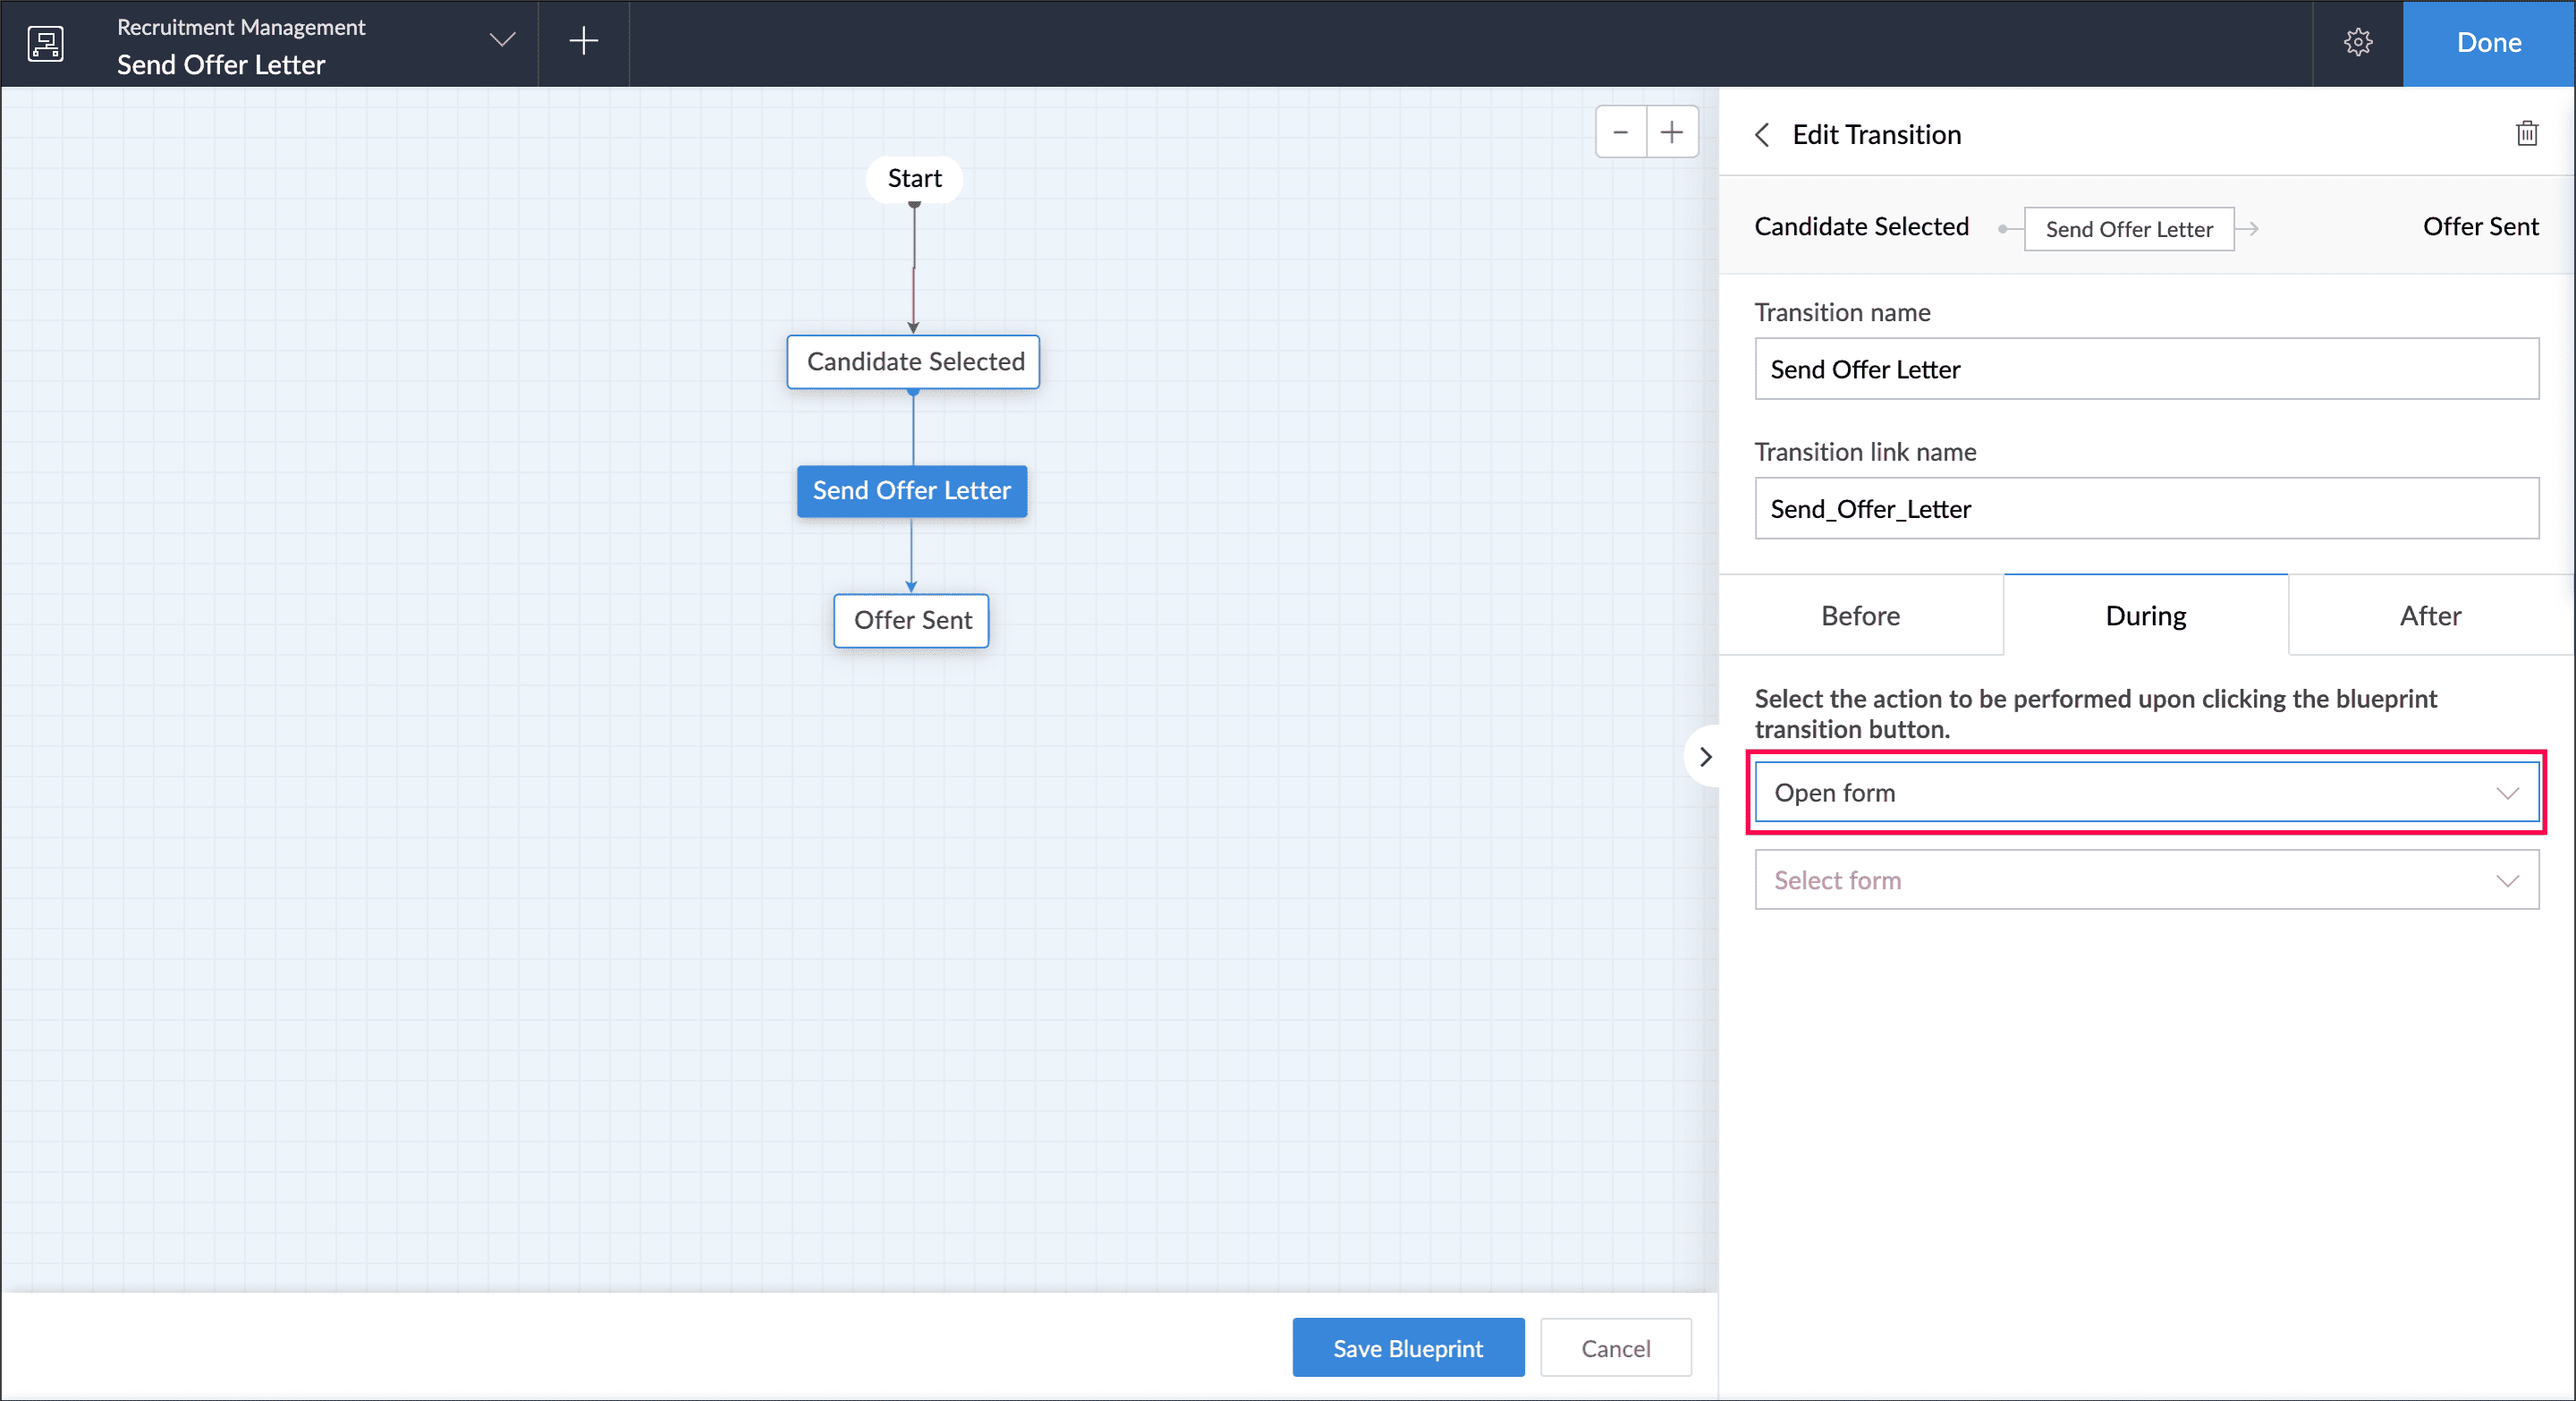Click the blueprint form icon top-left

[x=45, y=43]
